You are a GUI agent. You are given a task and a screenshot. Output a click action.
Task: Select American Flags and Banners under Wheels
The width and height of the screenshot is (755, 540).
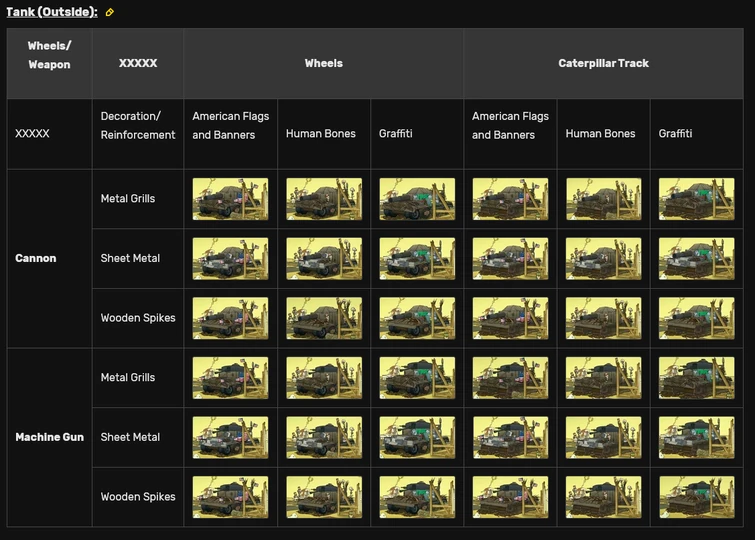point(230,134)
